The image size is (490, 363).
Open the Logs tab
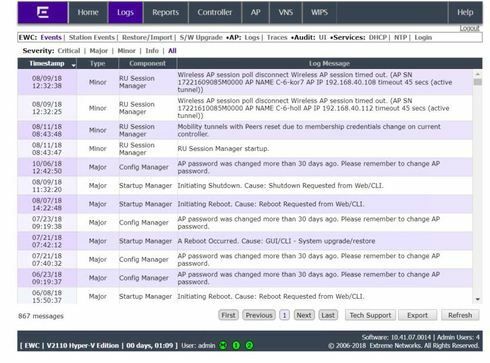coord(125,12)
